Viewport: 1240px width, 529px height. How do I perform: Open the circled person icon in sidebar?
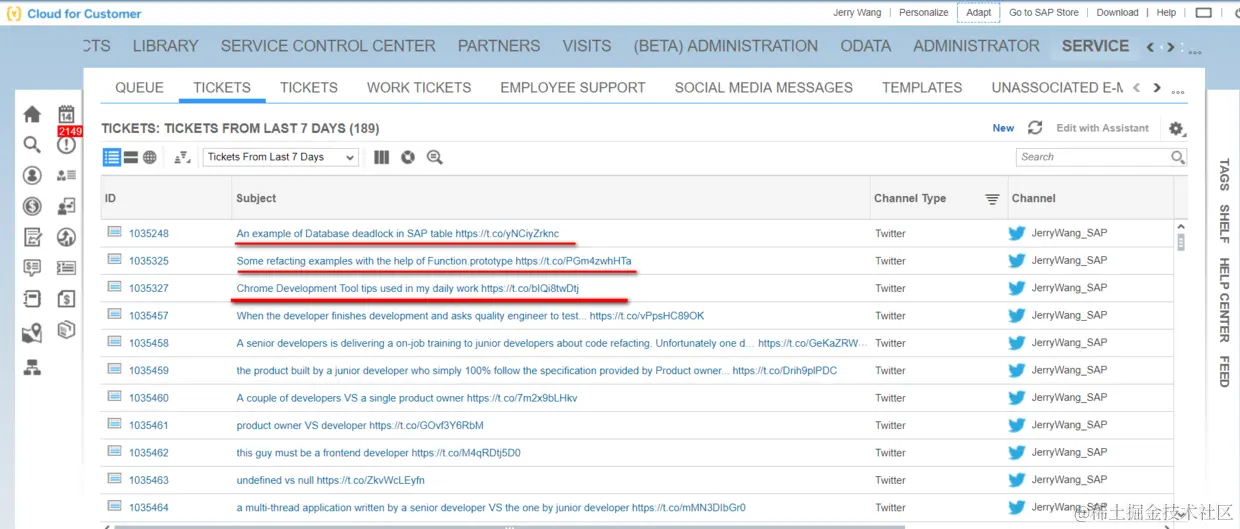(32, 176)
